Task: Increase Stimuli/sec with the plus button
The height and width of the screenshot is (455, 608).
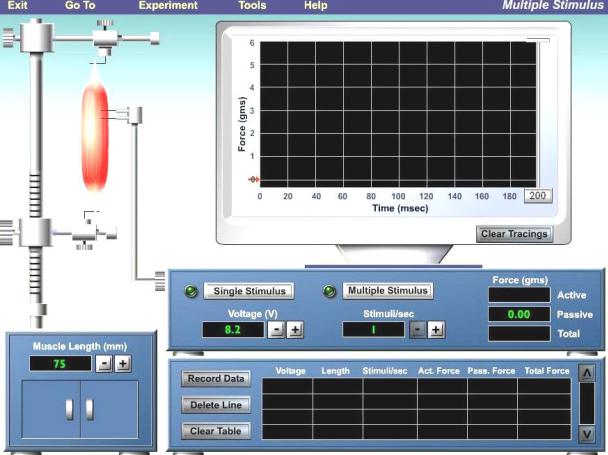Action: (x=436, y=330)
